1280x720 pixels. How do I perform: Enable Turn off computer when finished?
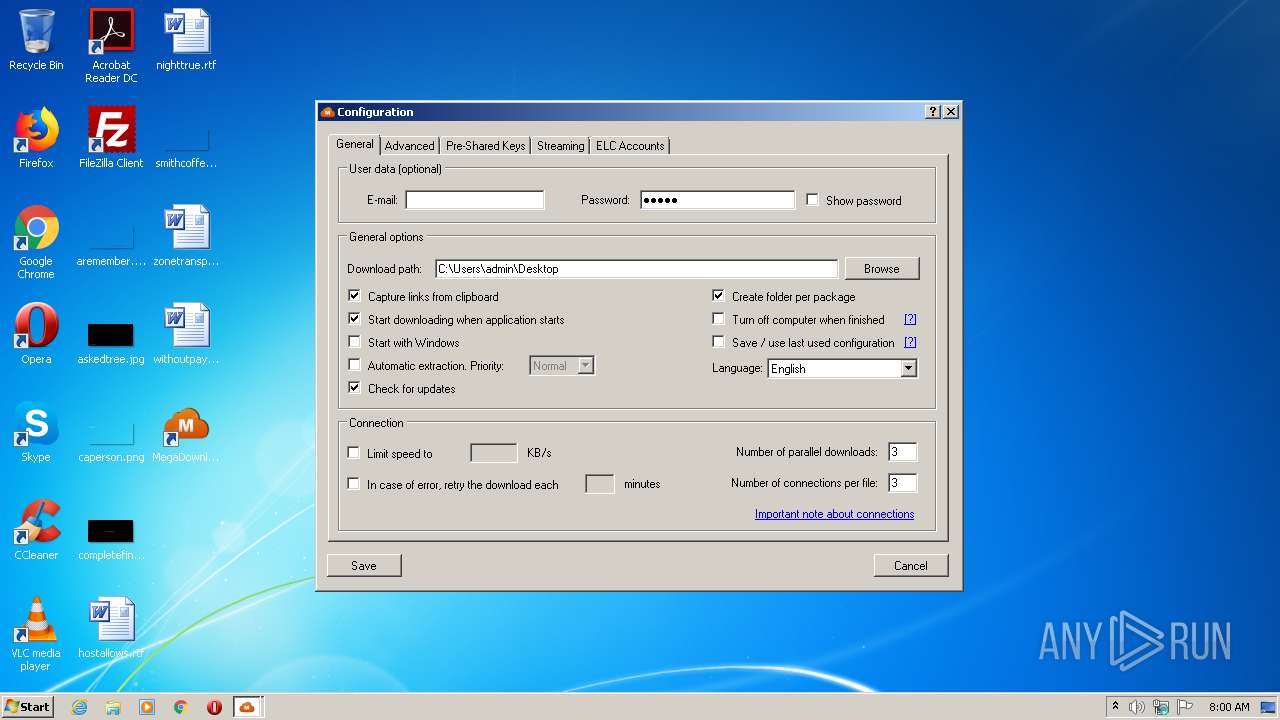coord(718,319)
